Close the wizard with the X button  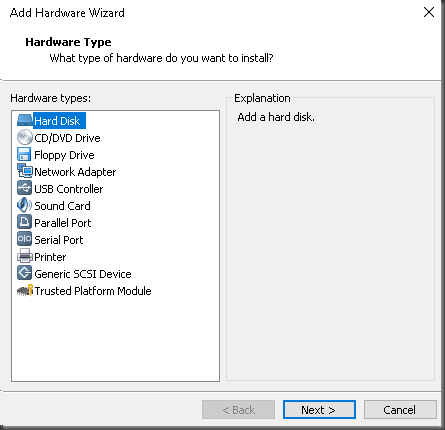[429, 12]
